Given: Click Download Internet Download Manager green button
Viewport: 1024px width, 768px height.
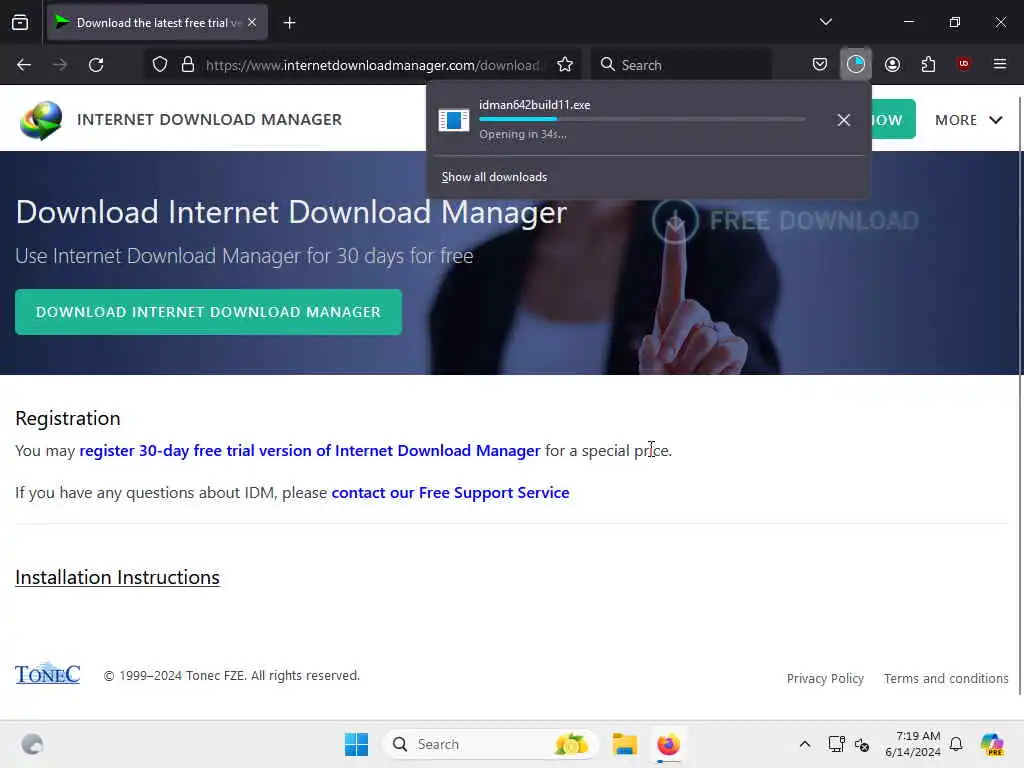Looking at the screenshot, I should tap(208, 312).
